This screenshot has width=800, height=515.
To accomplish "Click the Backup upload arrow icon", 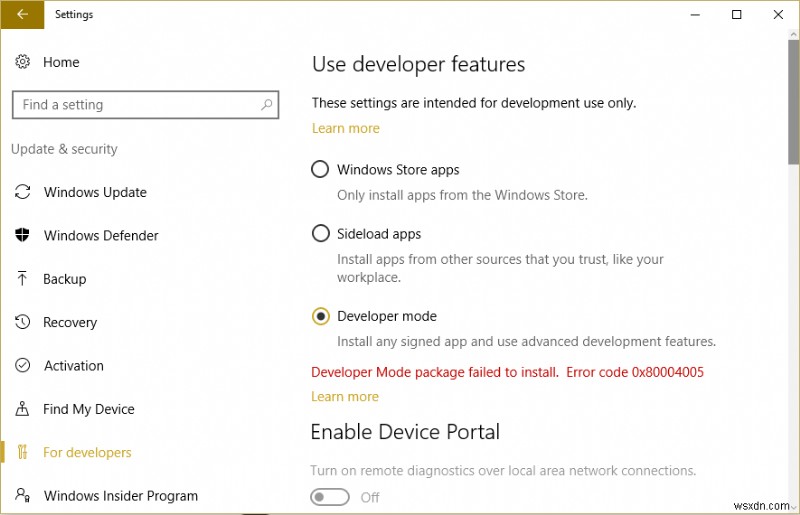I will click(22, 279).
